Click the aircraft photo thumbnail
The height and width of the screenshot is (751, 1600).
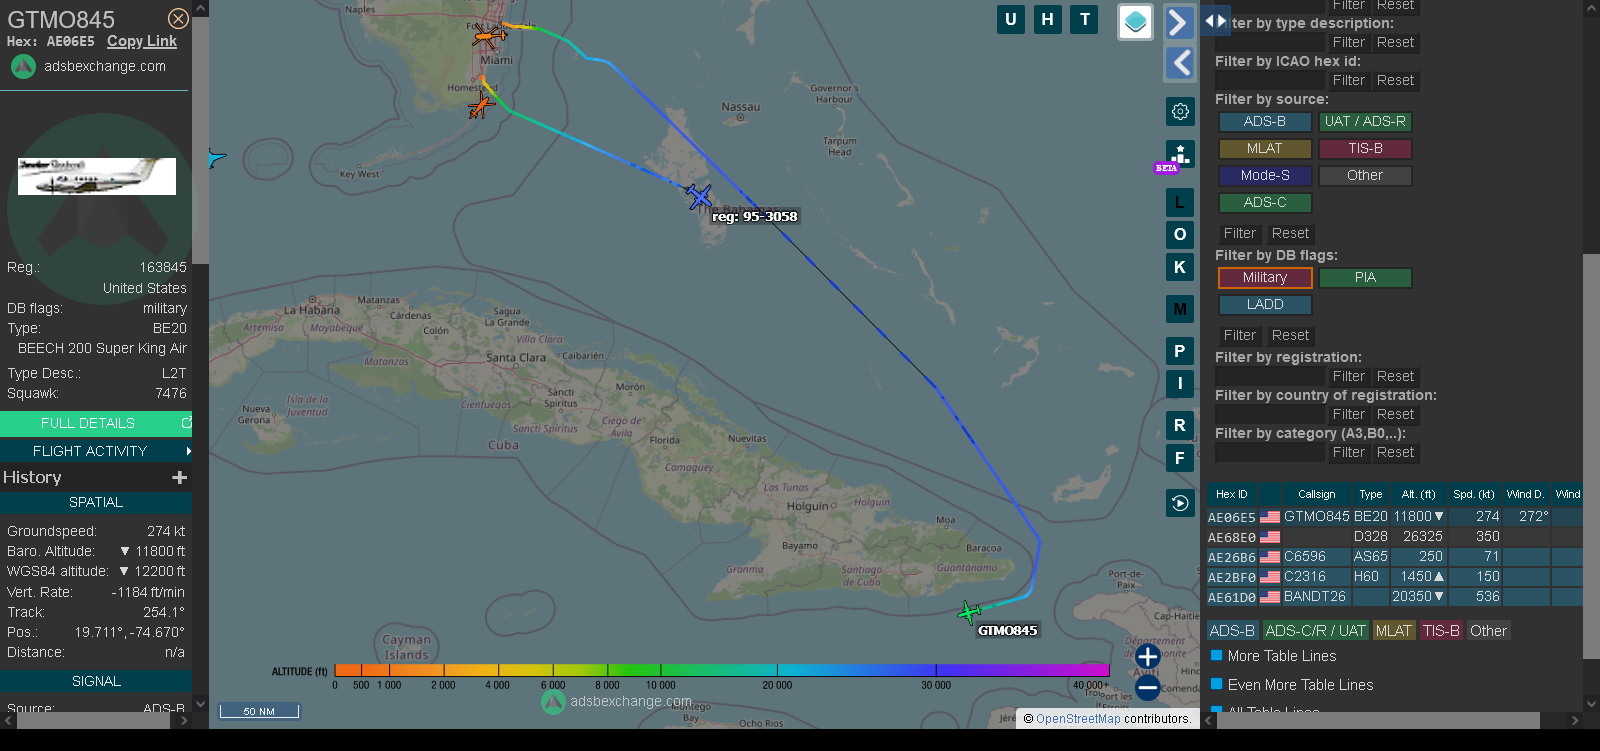coord(97,176)
